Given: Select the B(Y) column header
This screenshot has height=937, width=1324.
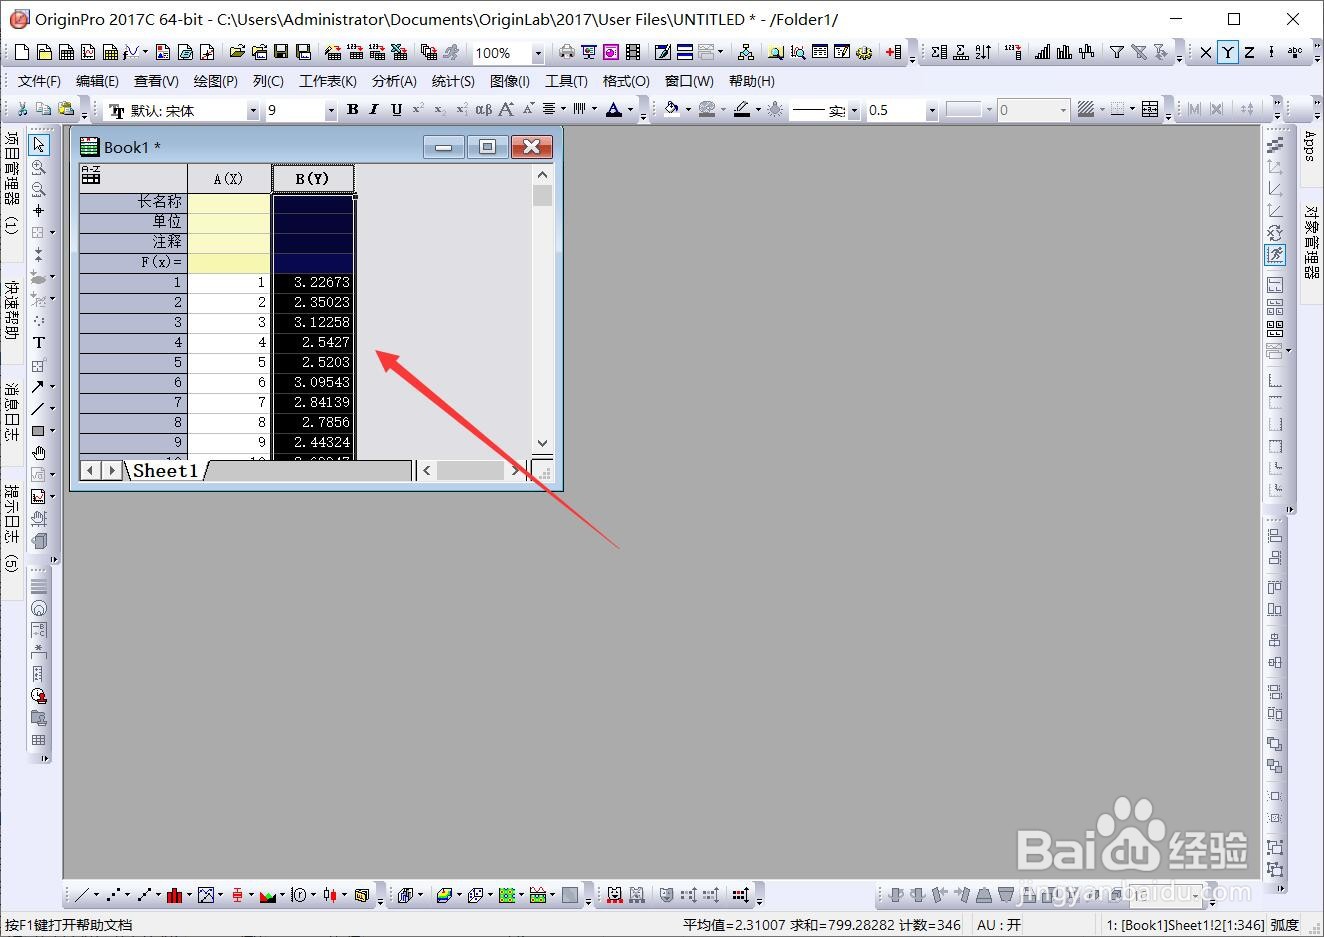Looking at the screenshot, I should point(313,178).
